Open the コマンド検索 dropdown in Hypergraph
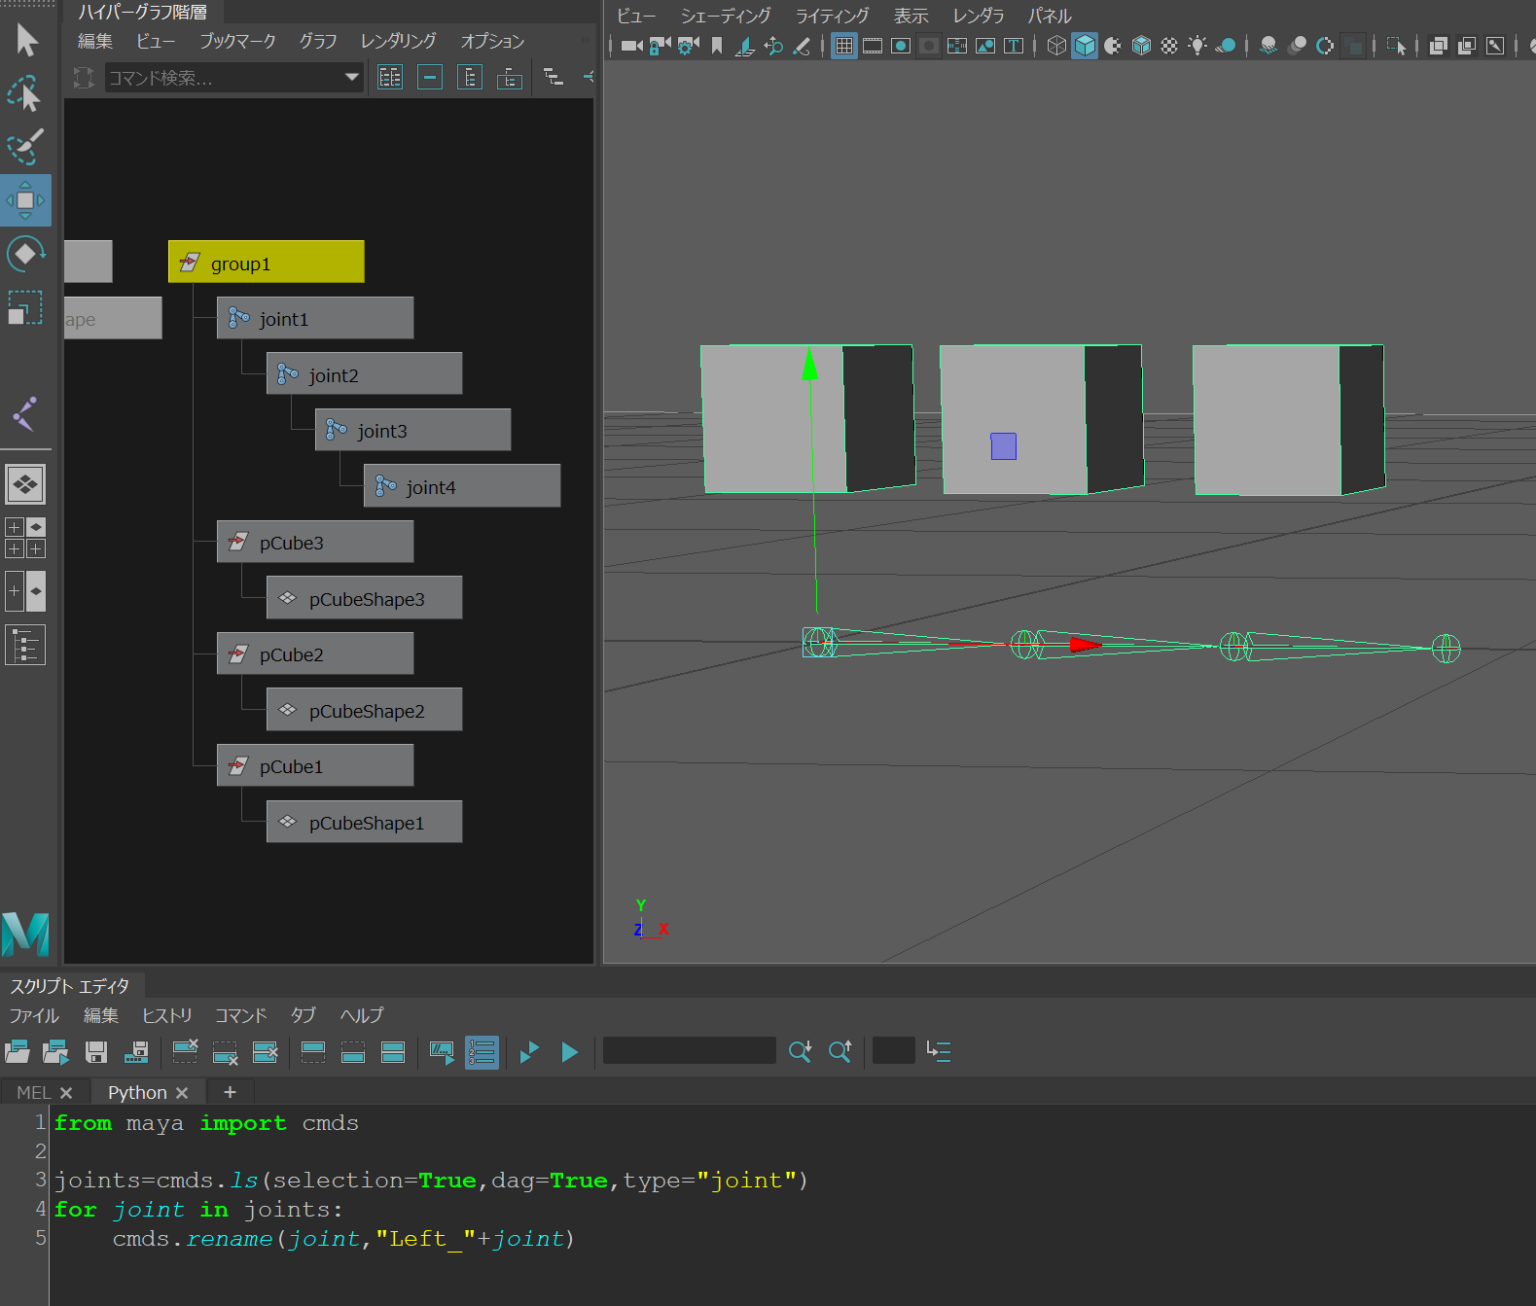 351,77
